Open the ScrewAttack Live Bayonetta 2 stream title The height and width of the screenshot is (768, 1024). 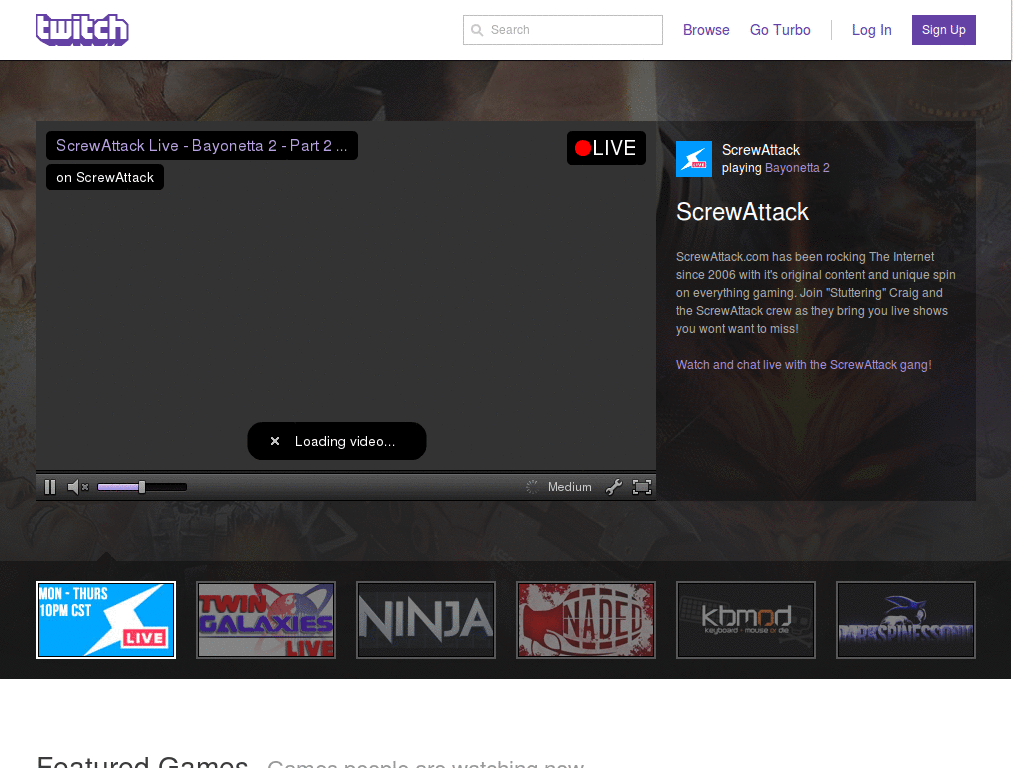point(202,146)
